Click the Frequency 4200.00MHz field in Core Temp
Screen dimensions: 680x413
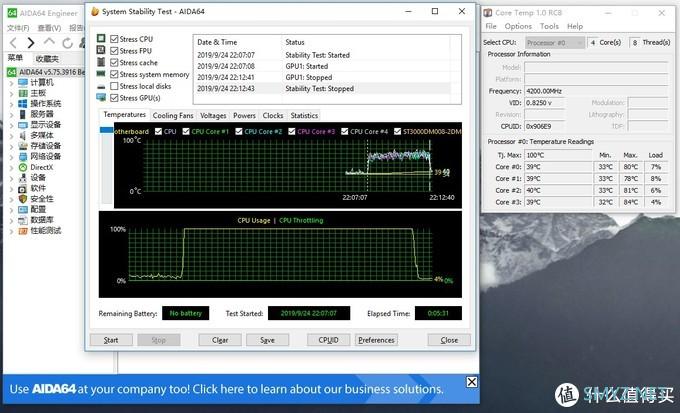(x=596, y=91)
